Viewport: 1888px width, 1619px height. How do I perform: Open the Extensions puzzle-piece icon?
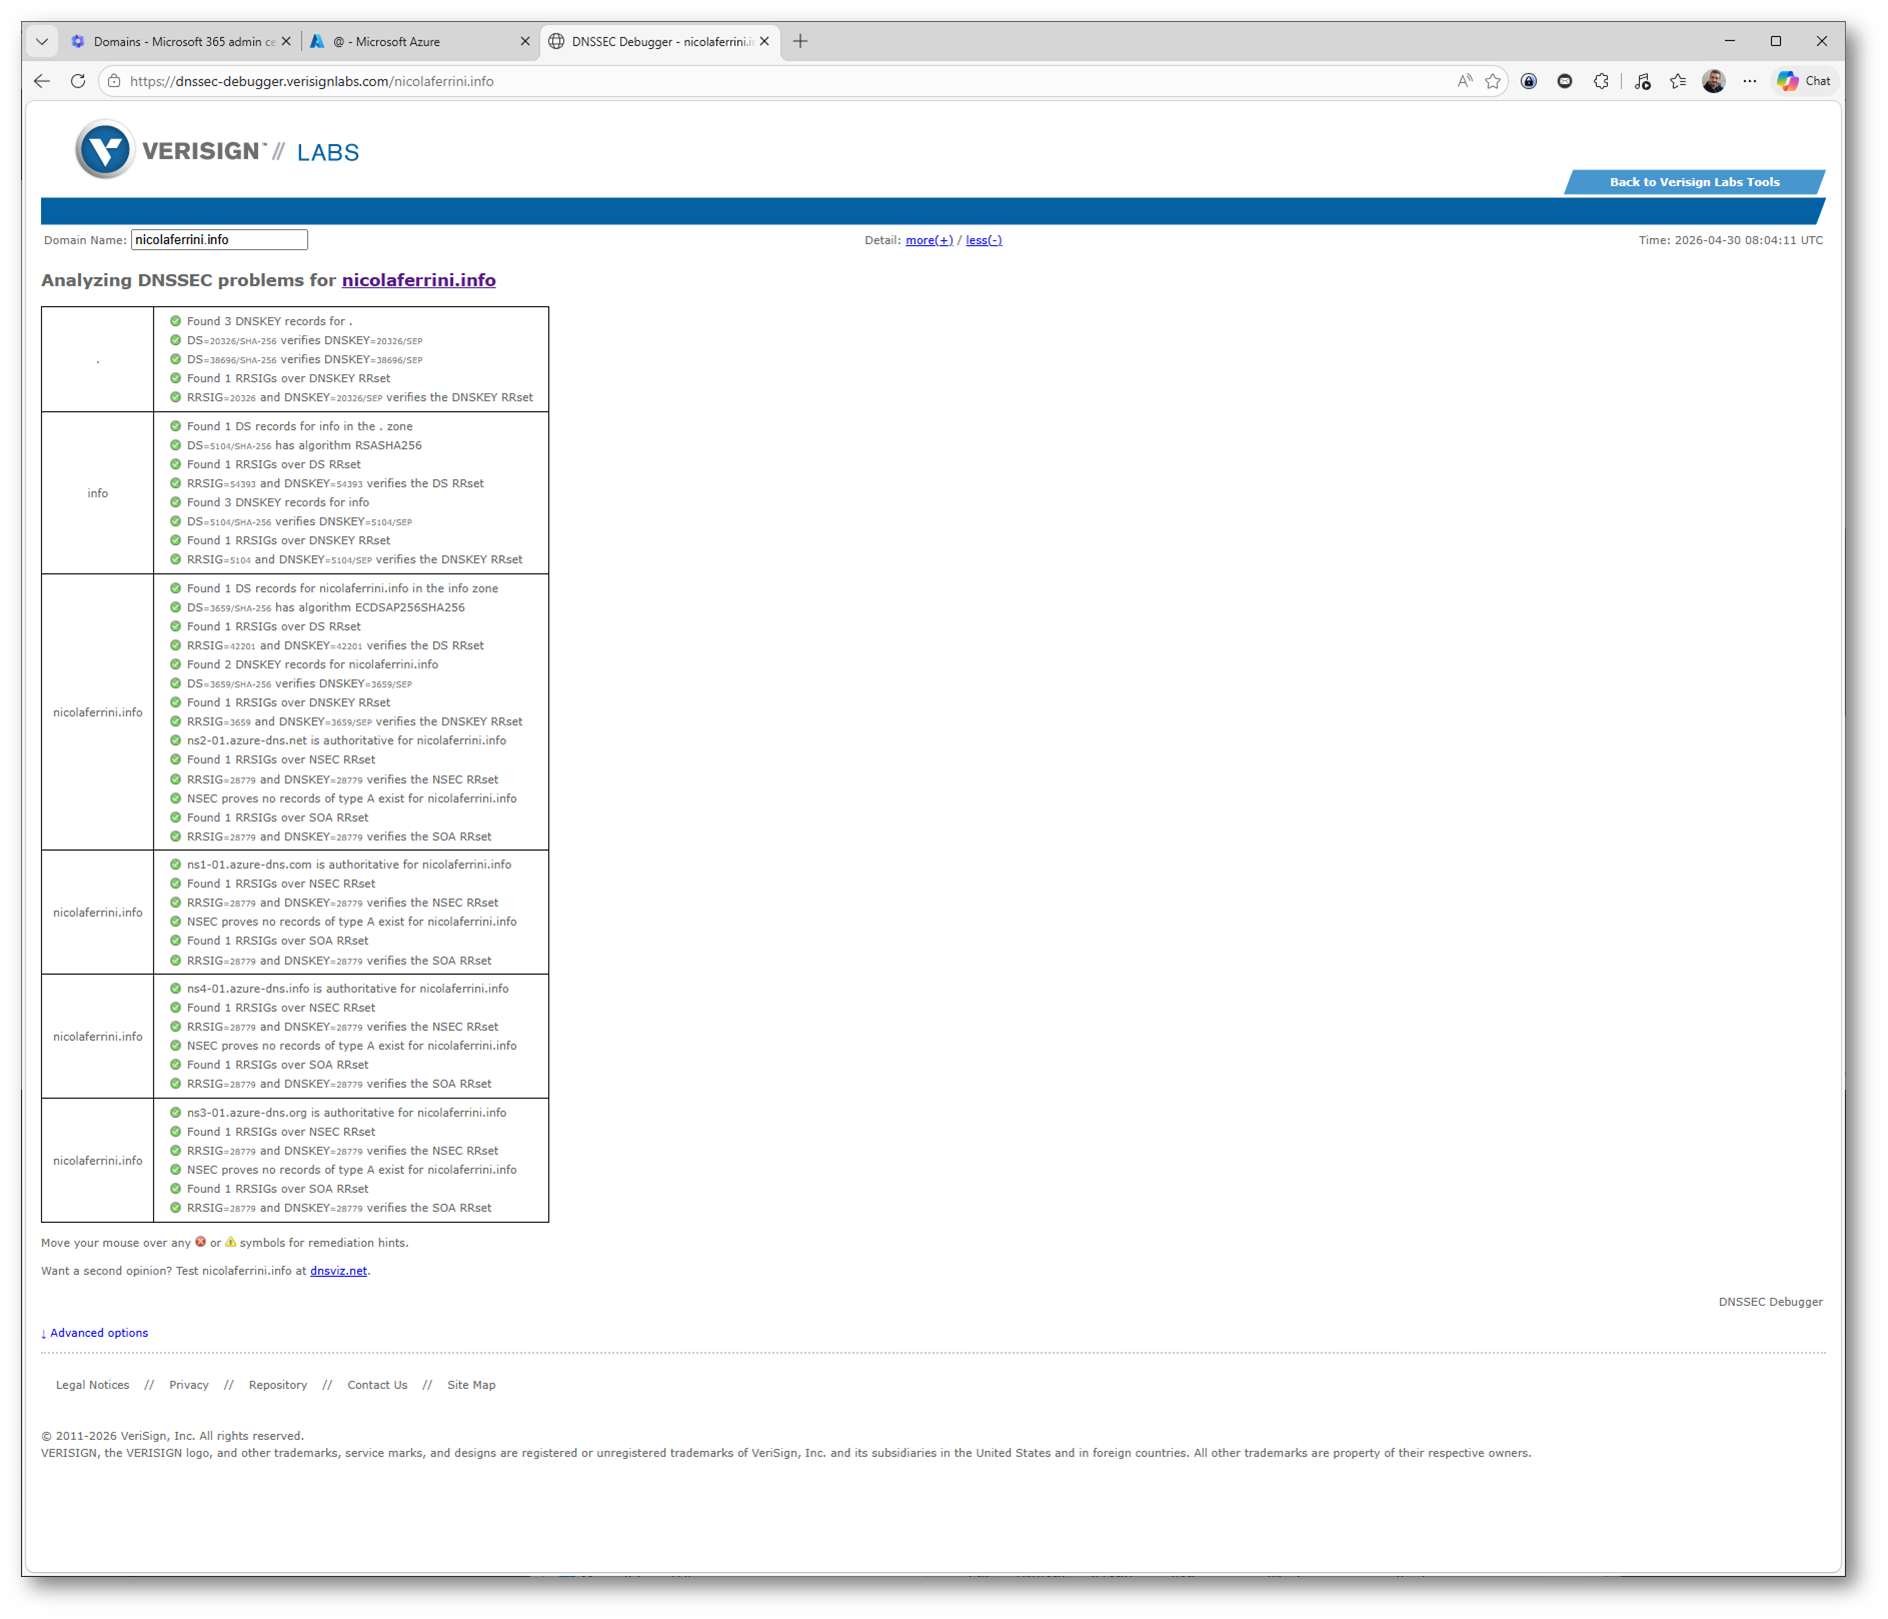1601,82
